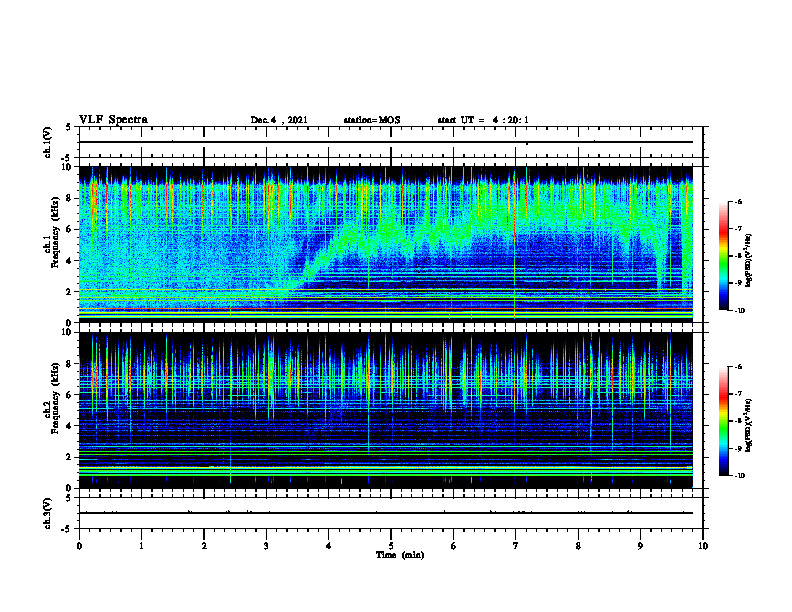Click the ch.2 spectrogram color scale bar
Image resolution: width=792 pixels, height=612 pixels.
724,421
